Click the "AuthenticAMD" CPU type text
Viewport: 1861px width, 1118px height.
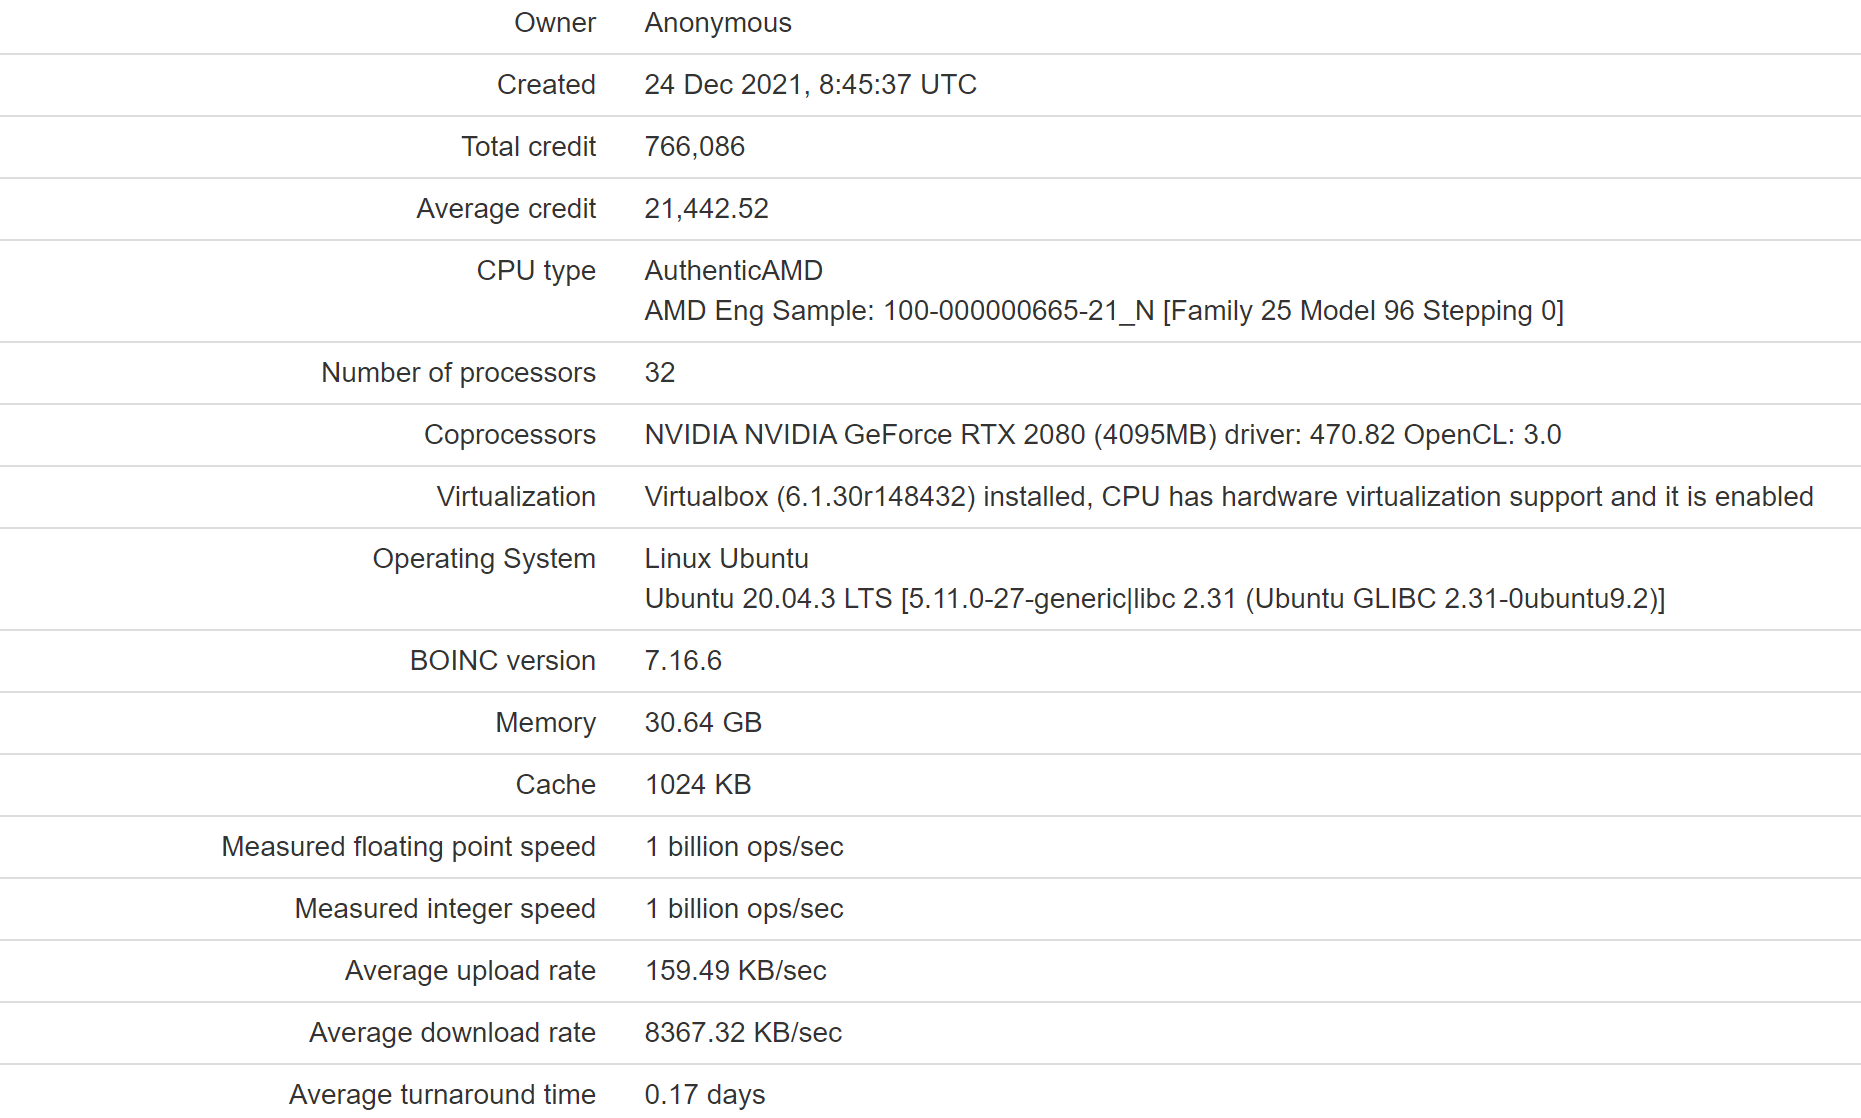[x=733, y=271]
